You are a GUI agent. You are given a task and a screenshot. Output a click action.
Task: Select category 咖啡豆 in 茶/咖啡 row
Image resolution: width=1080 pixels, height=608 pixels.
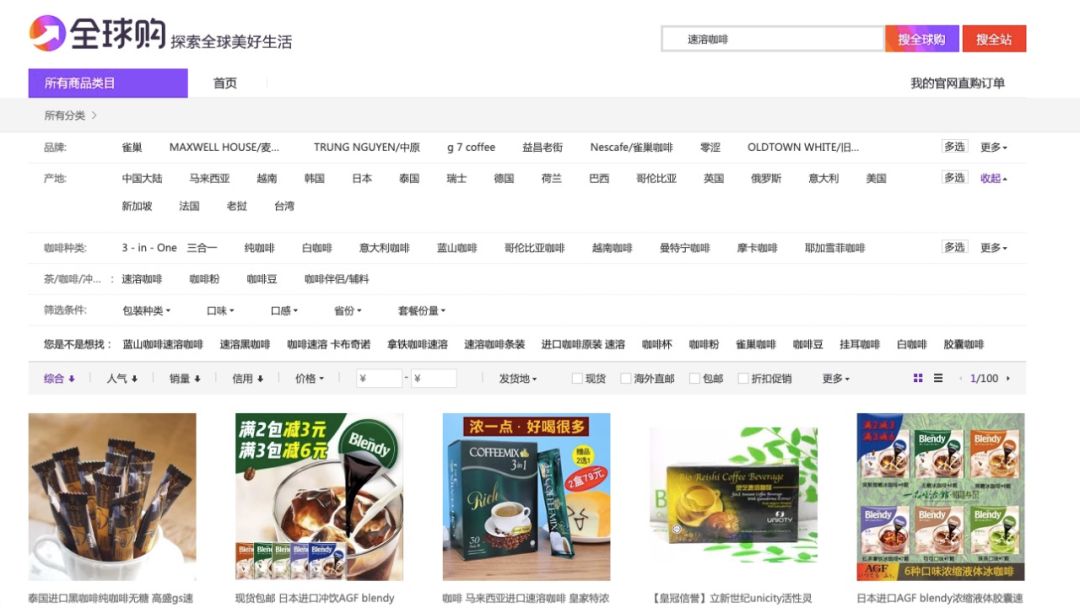(x=262, y=279)
